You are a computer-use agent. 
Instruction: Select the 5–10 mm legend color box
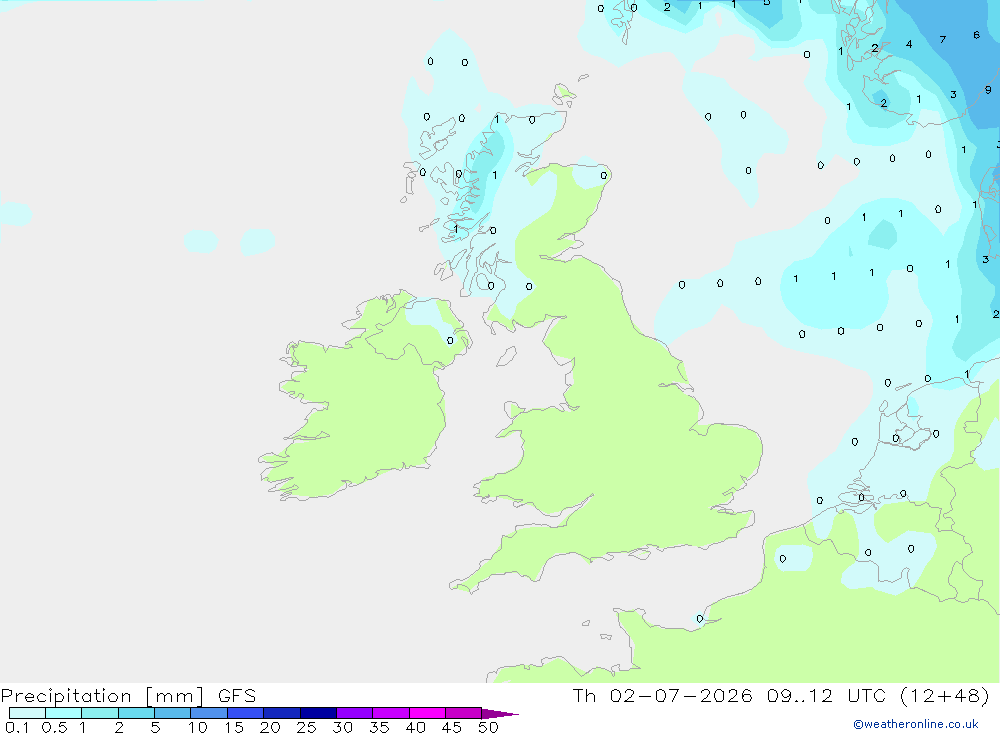pos(173,713)
